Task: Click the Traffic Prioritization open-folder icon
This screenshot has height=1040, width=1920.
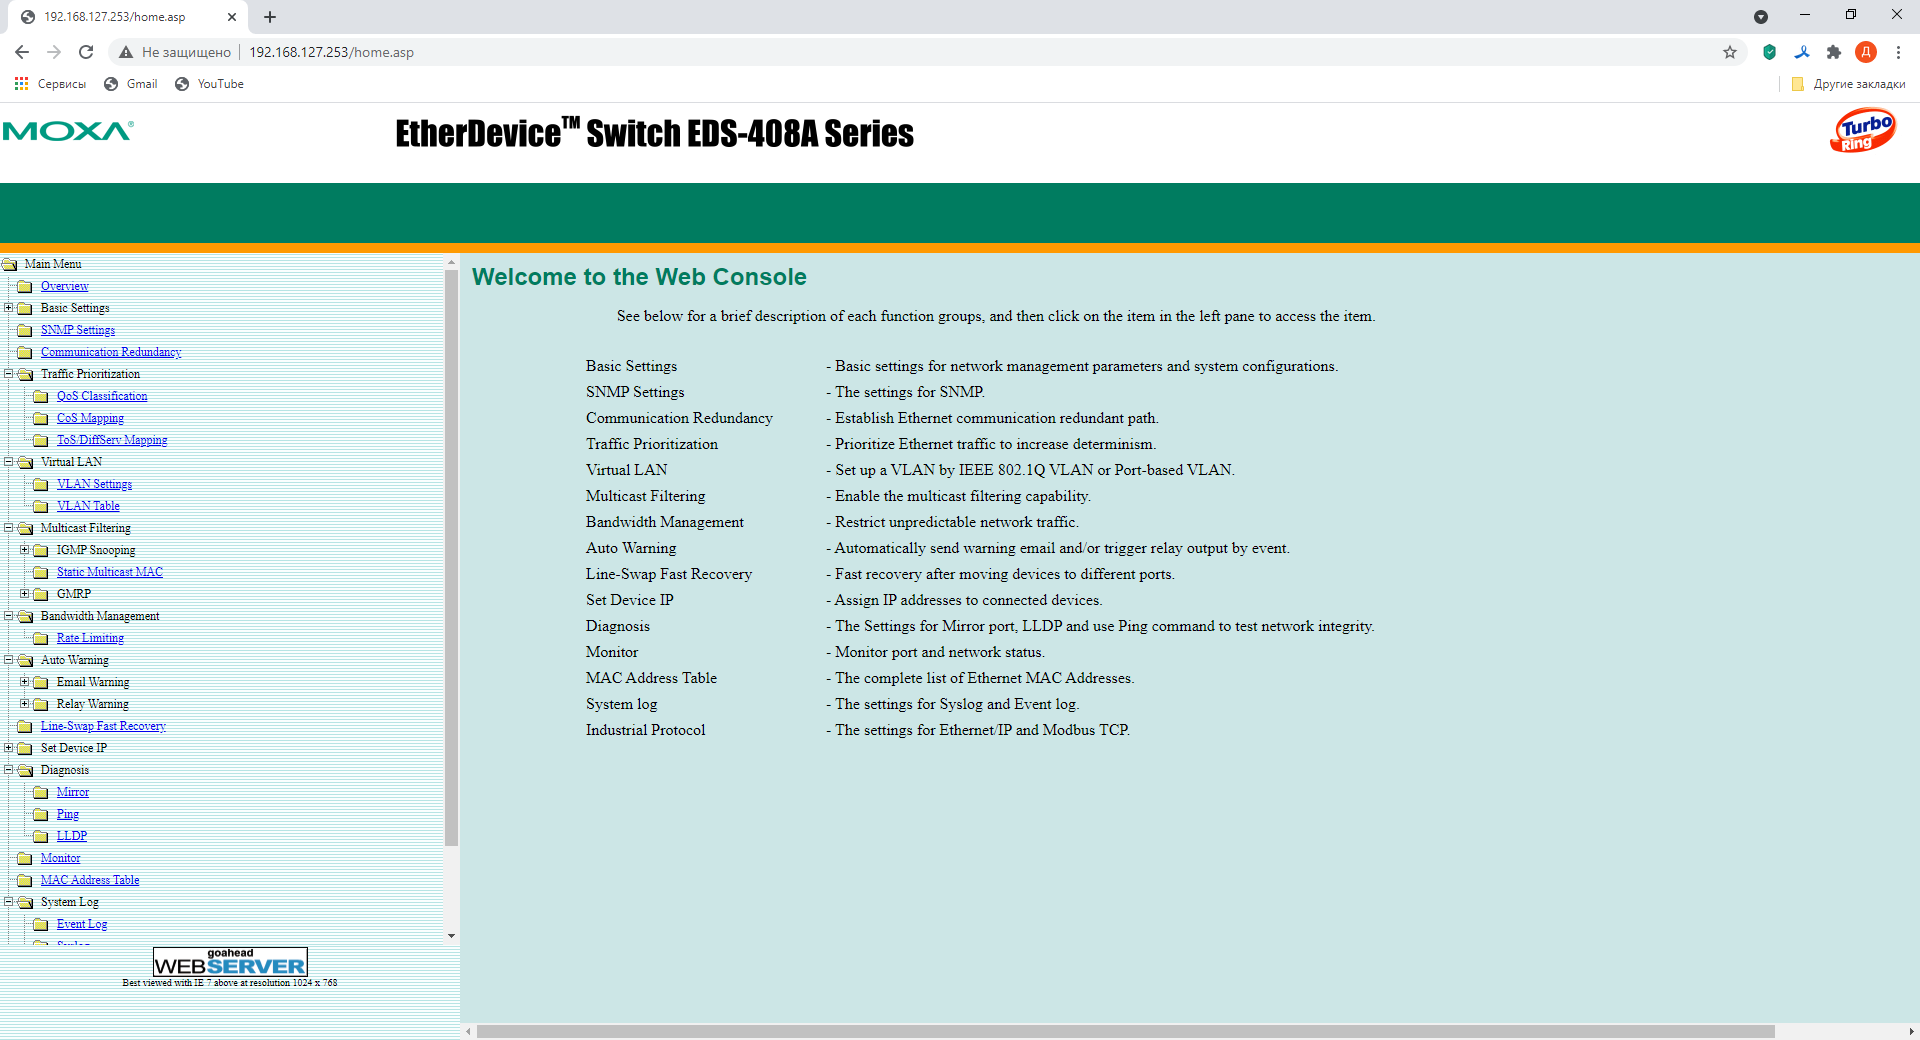Action: [x=25, y=375]
